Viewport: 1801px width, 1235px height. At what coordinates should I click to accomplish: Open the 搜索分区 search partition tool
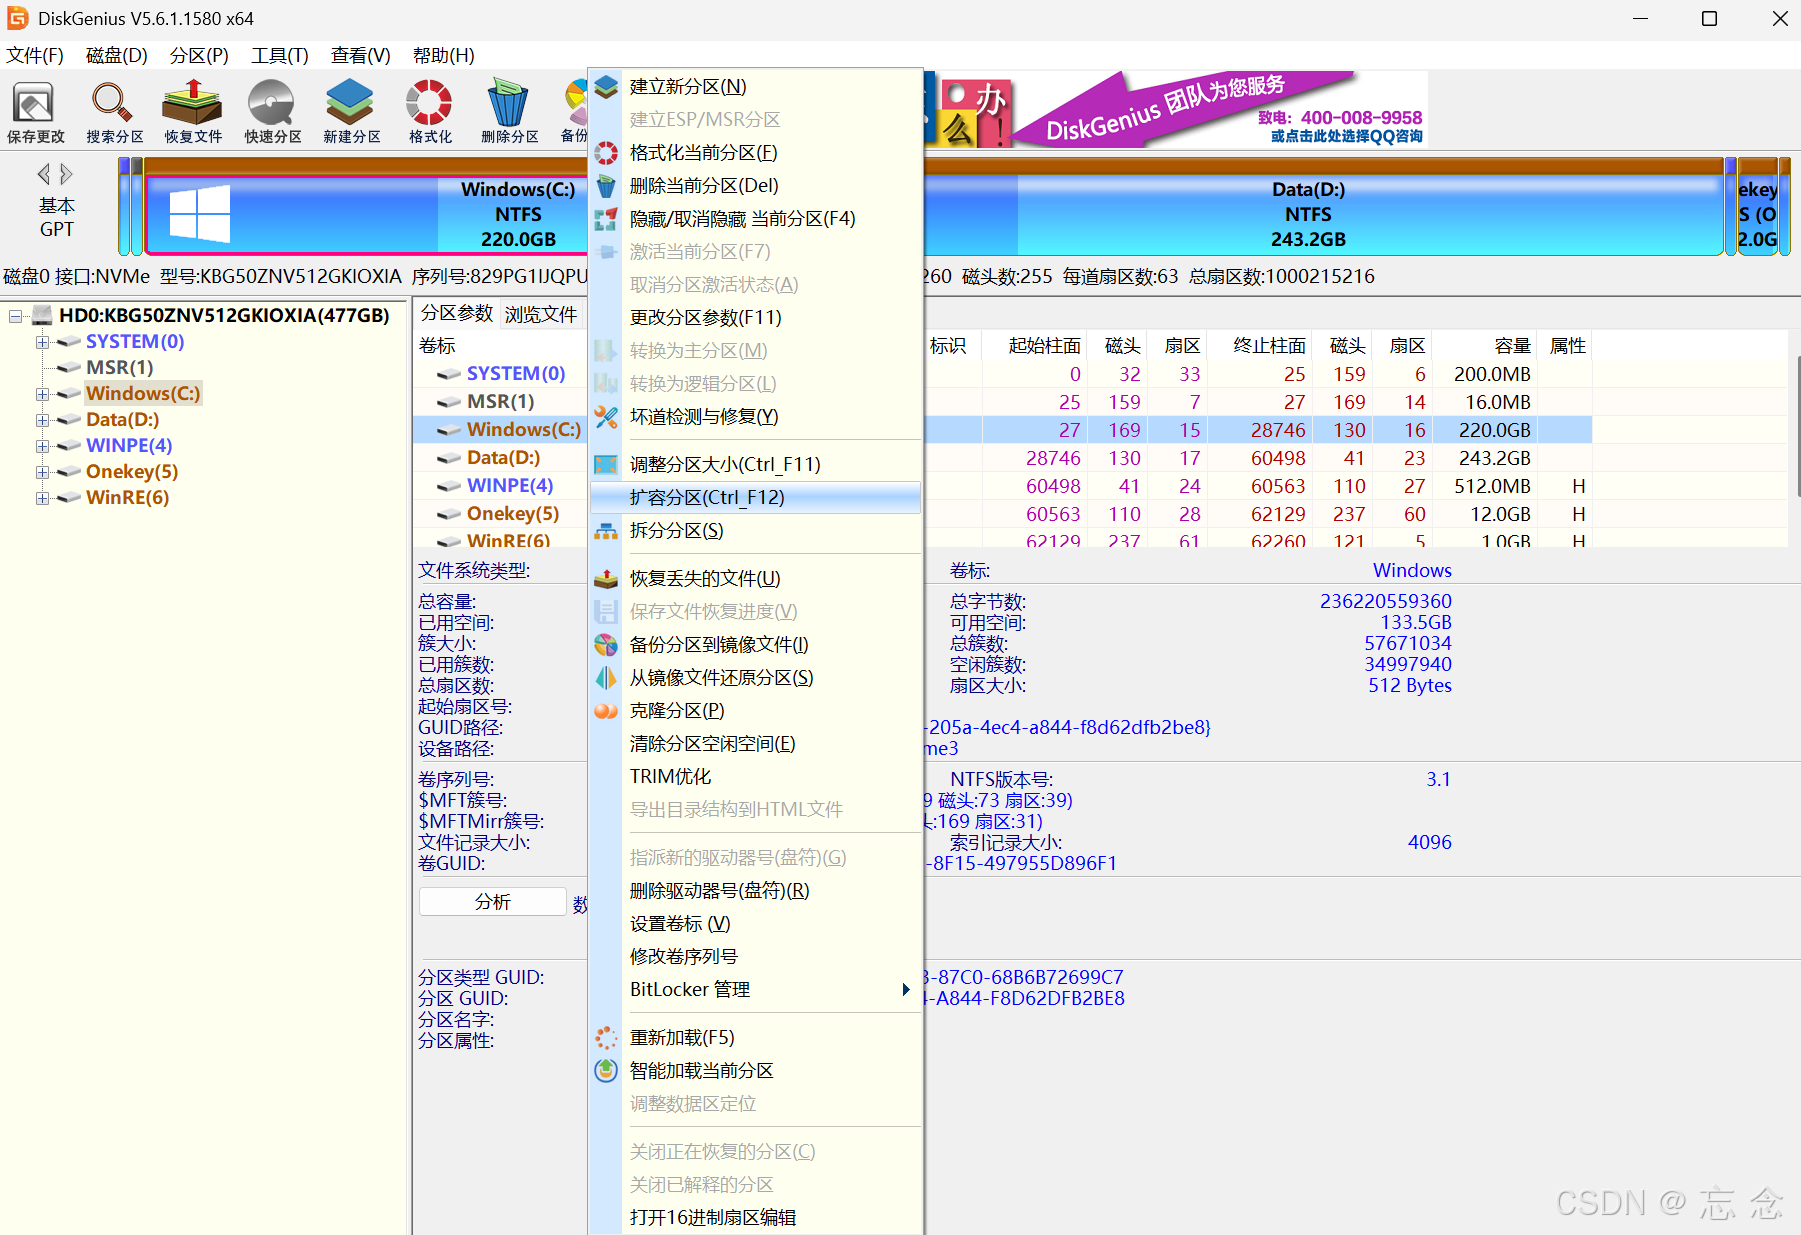pyautogui.click(x=114, y=111)
